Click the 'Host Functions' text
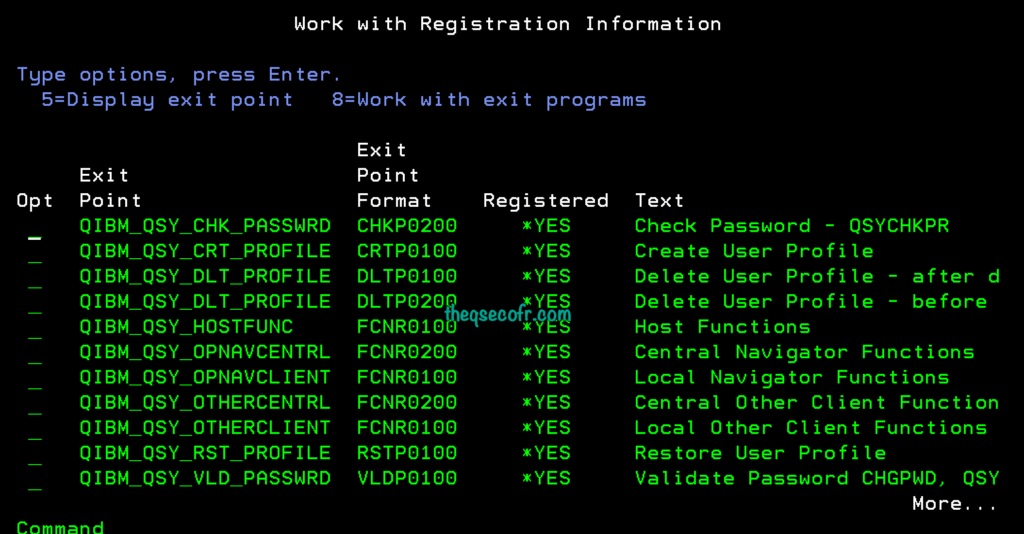 click(x=722, y=327)
